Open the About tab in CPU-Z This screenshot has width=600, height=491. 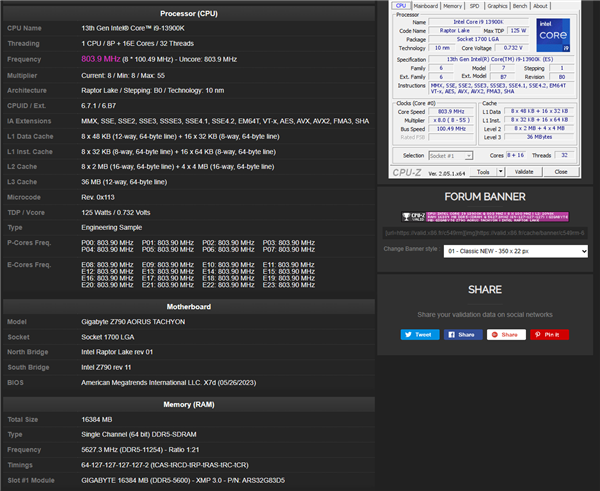tap(540, 6)
